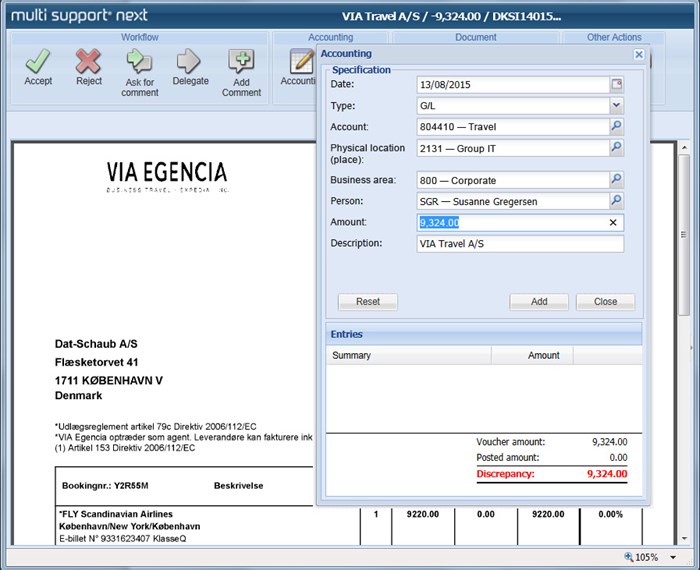Click the Description field VIA Travel A/S
Viewport: 700px width, 570px height.
click(x=520, y=244)
